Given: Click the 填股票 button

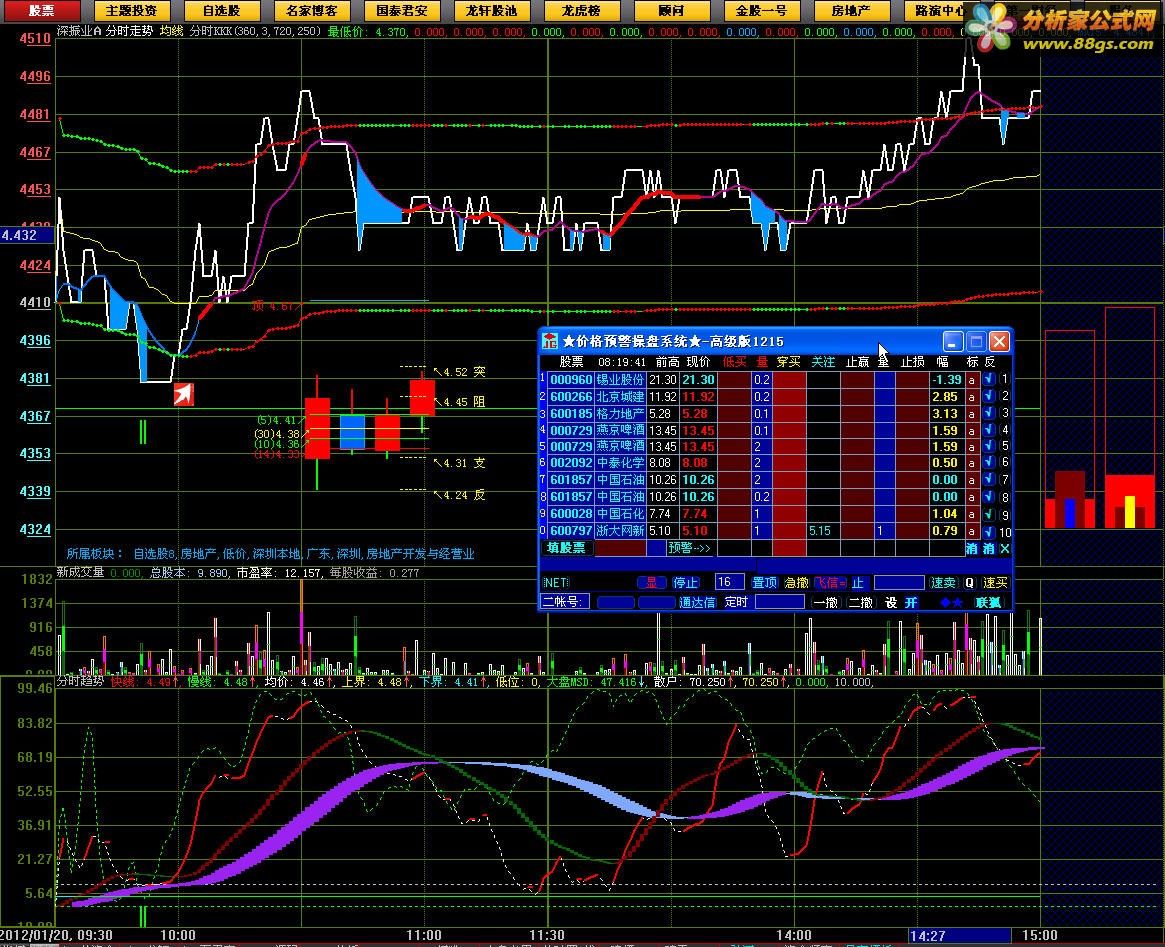Looking at the screenshot, I should (566, 548).
